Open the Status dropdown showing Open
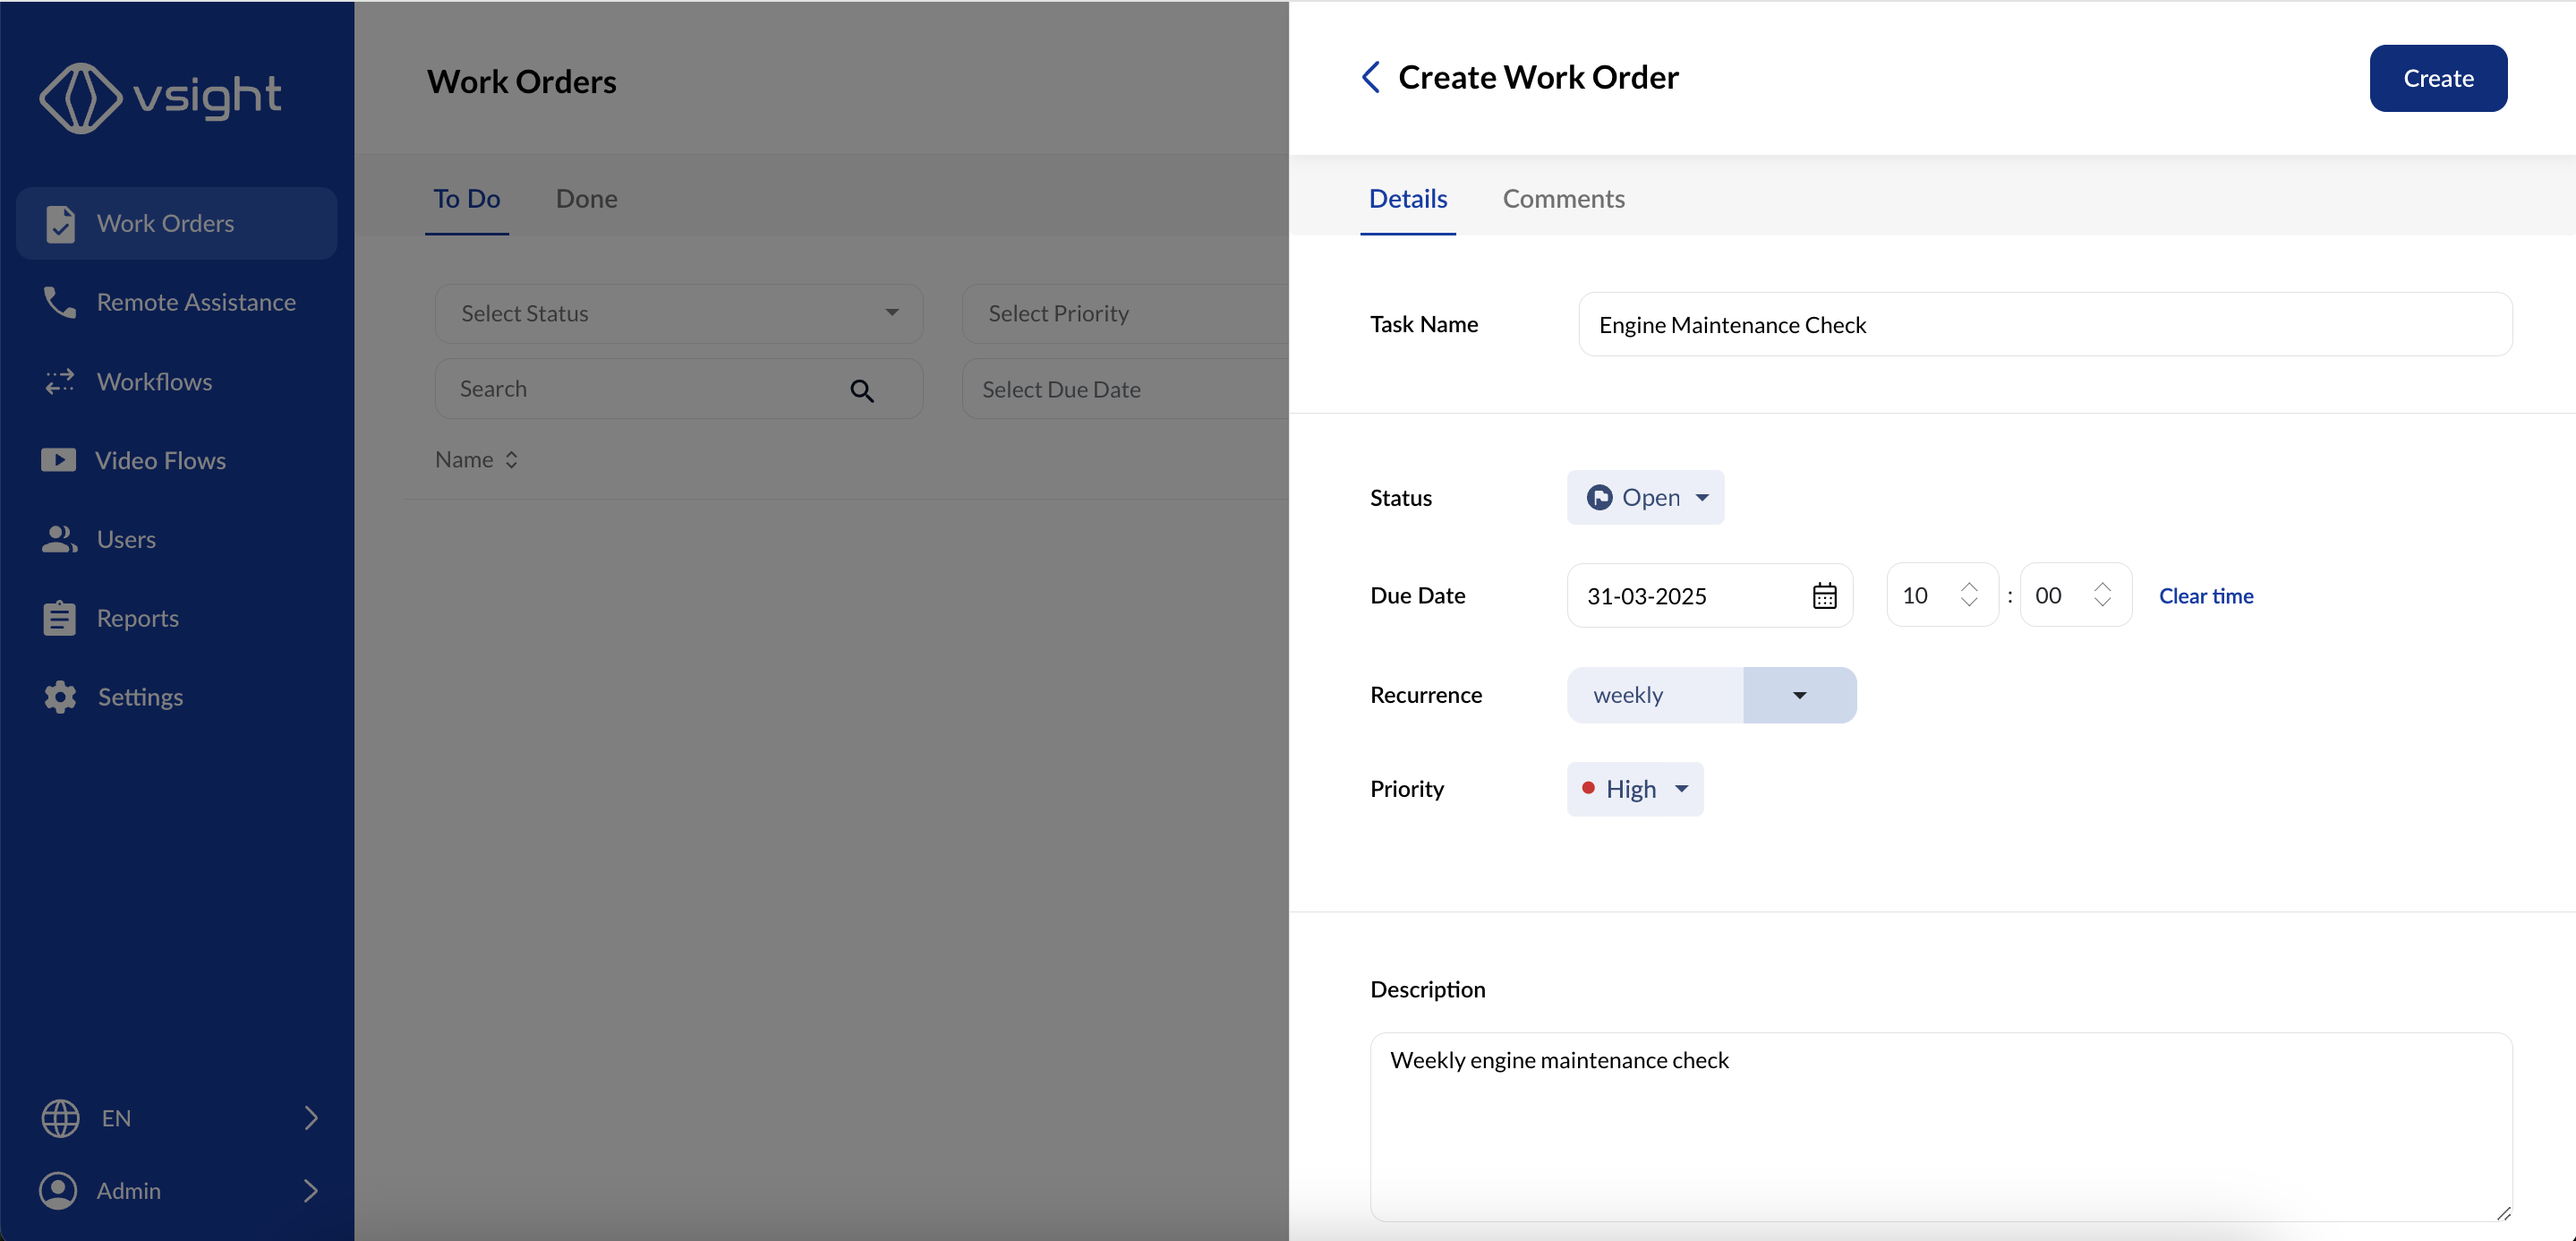Viewport: 2576px width, 1241px height. pyautogui.click(x=1645, y=497)
